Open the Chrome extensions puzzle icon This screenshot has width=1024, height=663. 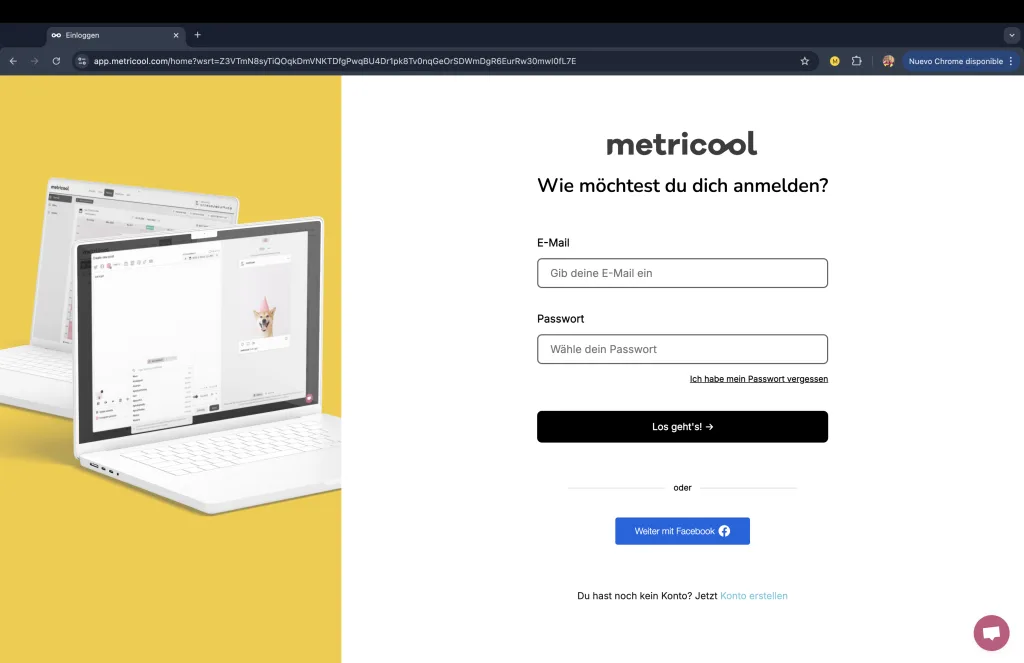pyautogui.click(x=856, y=61)
